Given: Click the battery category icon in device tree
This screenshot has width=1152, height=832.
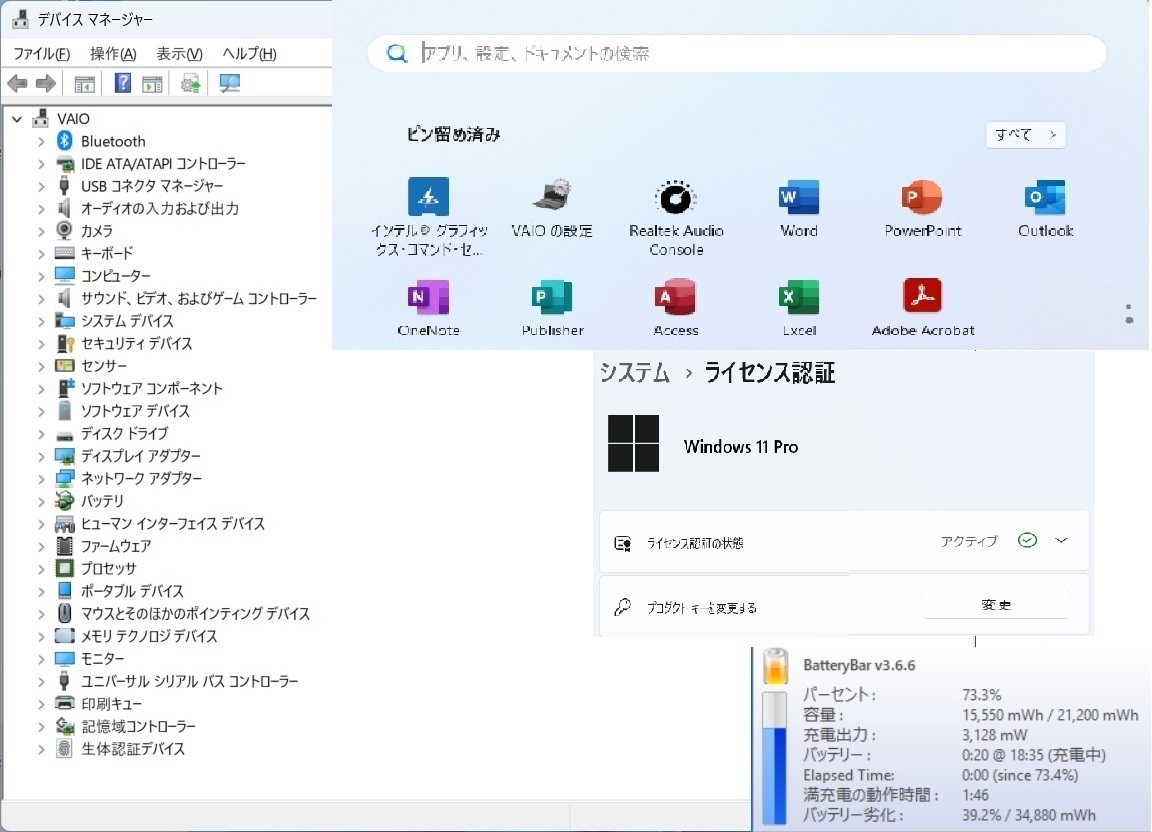Looking at the screenshot, I should [x=65, y=501].
